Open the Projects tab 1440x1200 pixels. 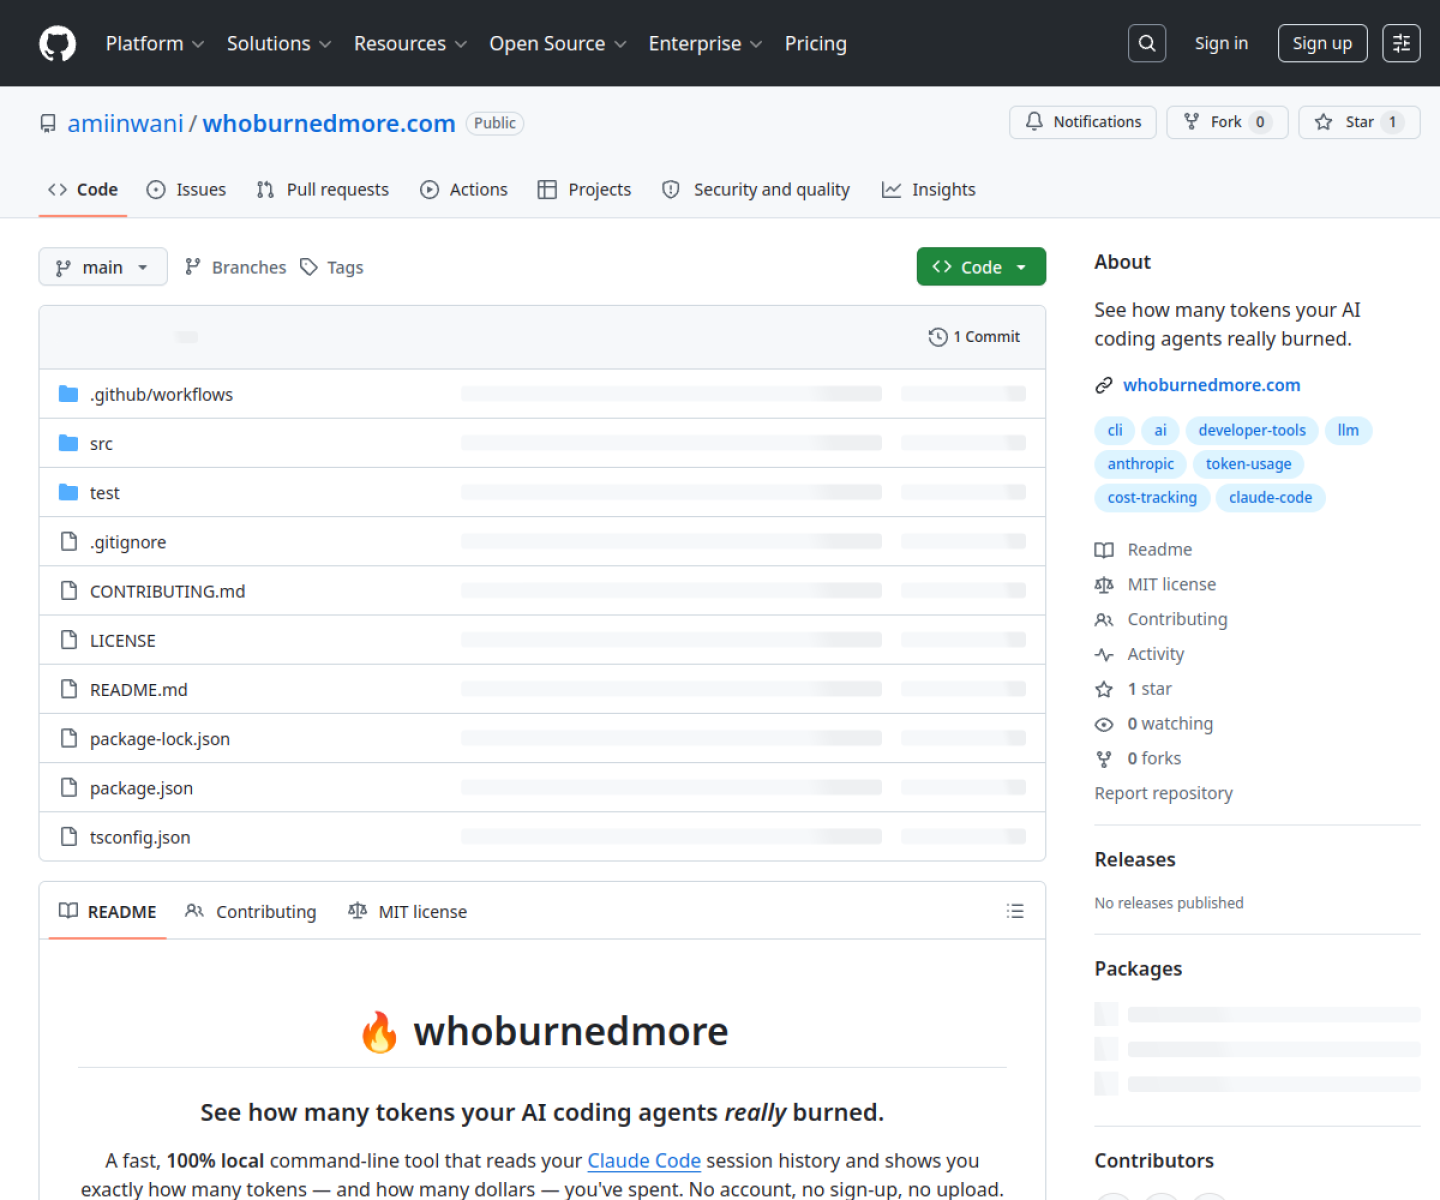[585, 189]
